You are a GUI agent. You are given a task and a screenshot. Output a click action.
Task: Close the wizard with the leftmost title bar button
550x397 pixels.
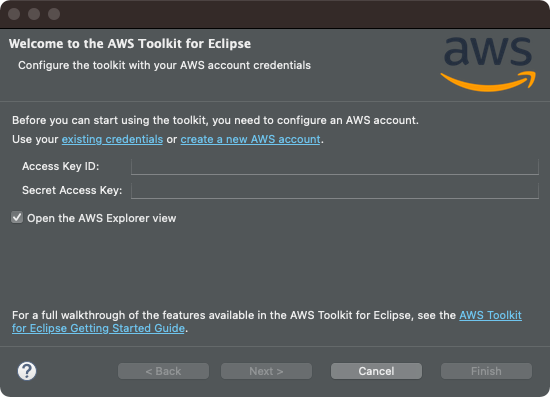14,14
